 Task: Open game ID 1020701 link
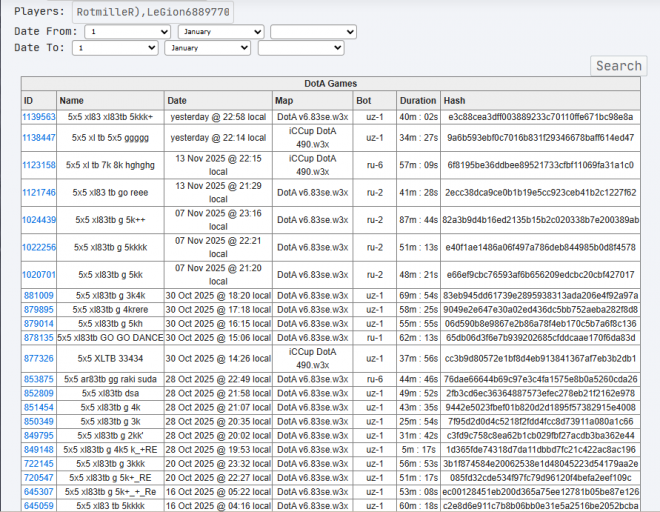coord(39,275)
